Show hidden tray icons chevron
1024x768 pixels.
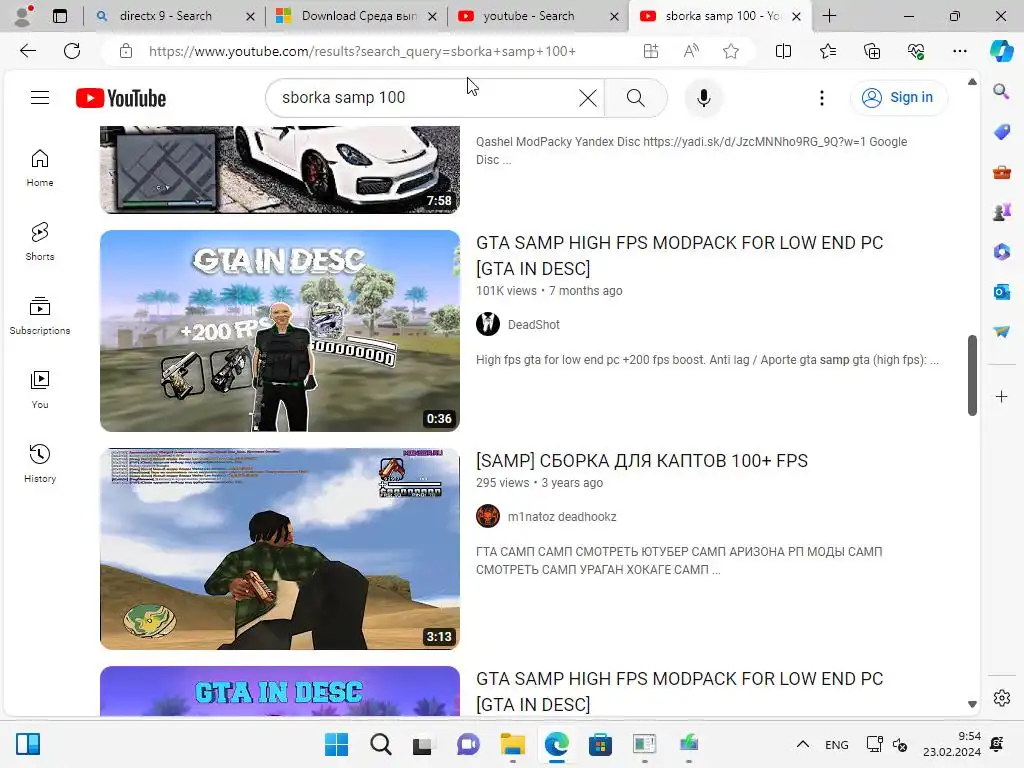click(803, 744)
